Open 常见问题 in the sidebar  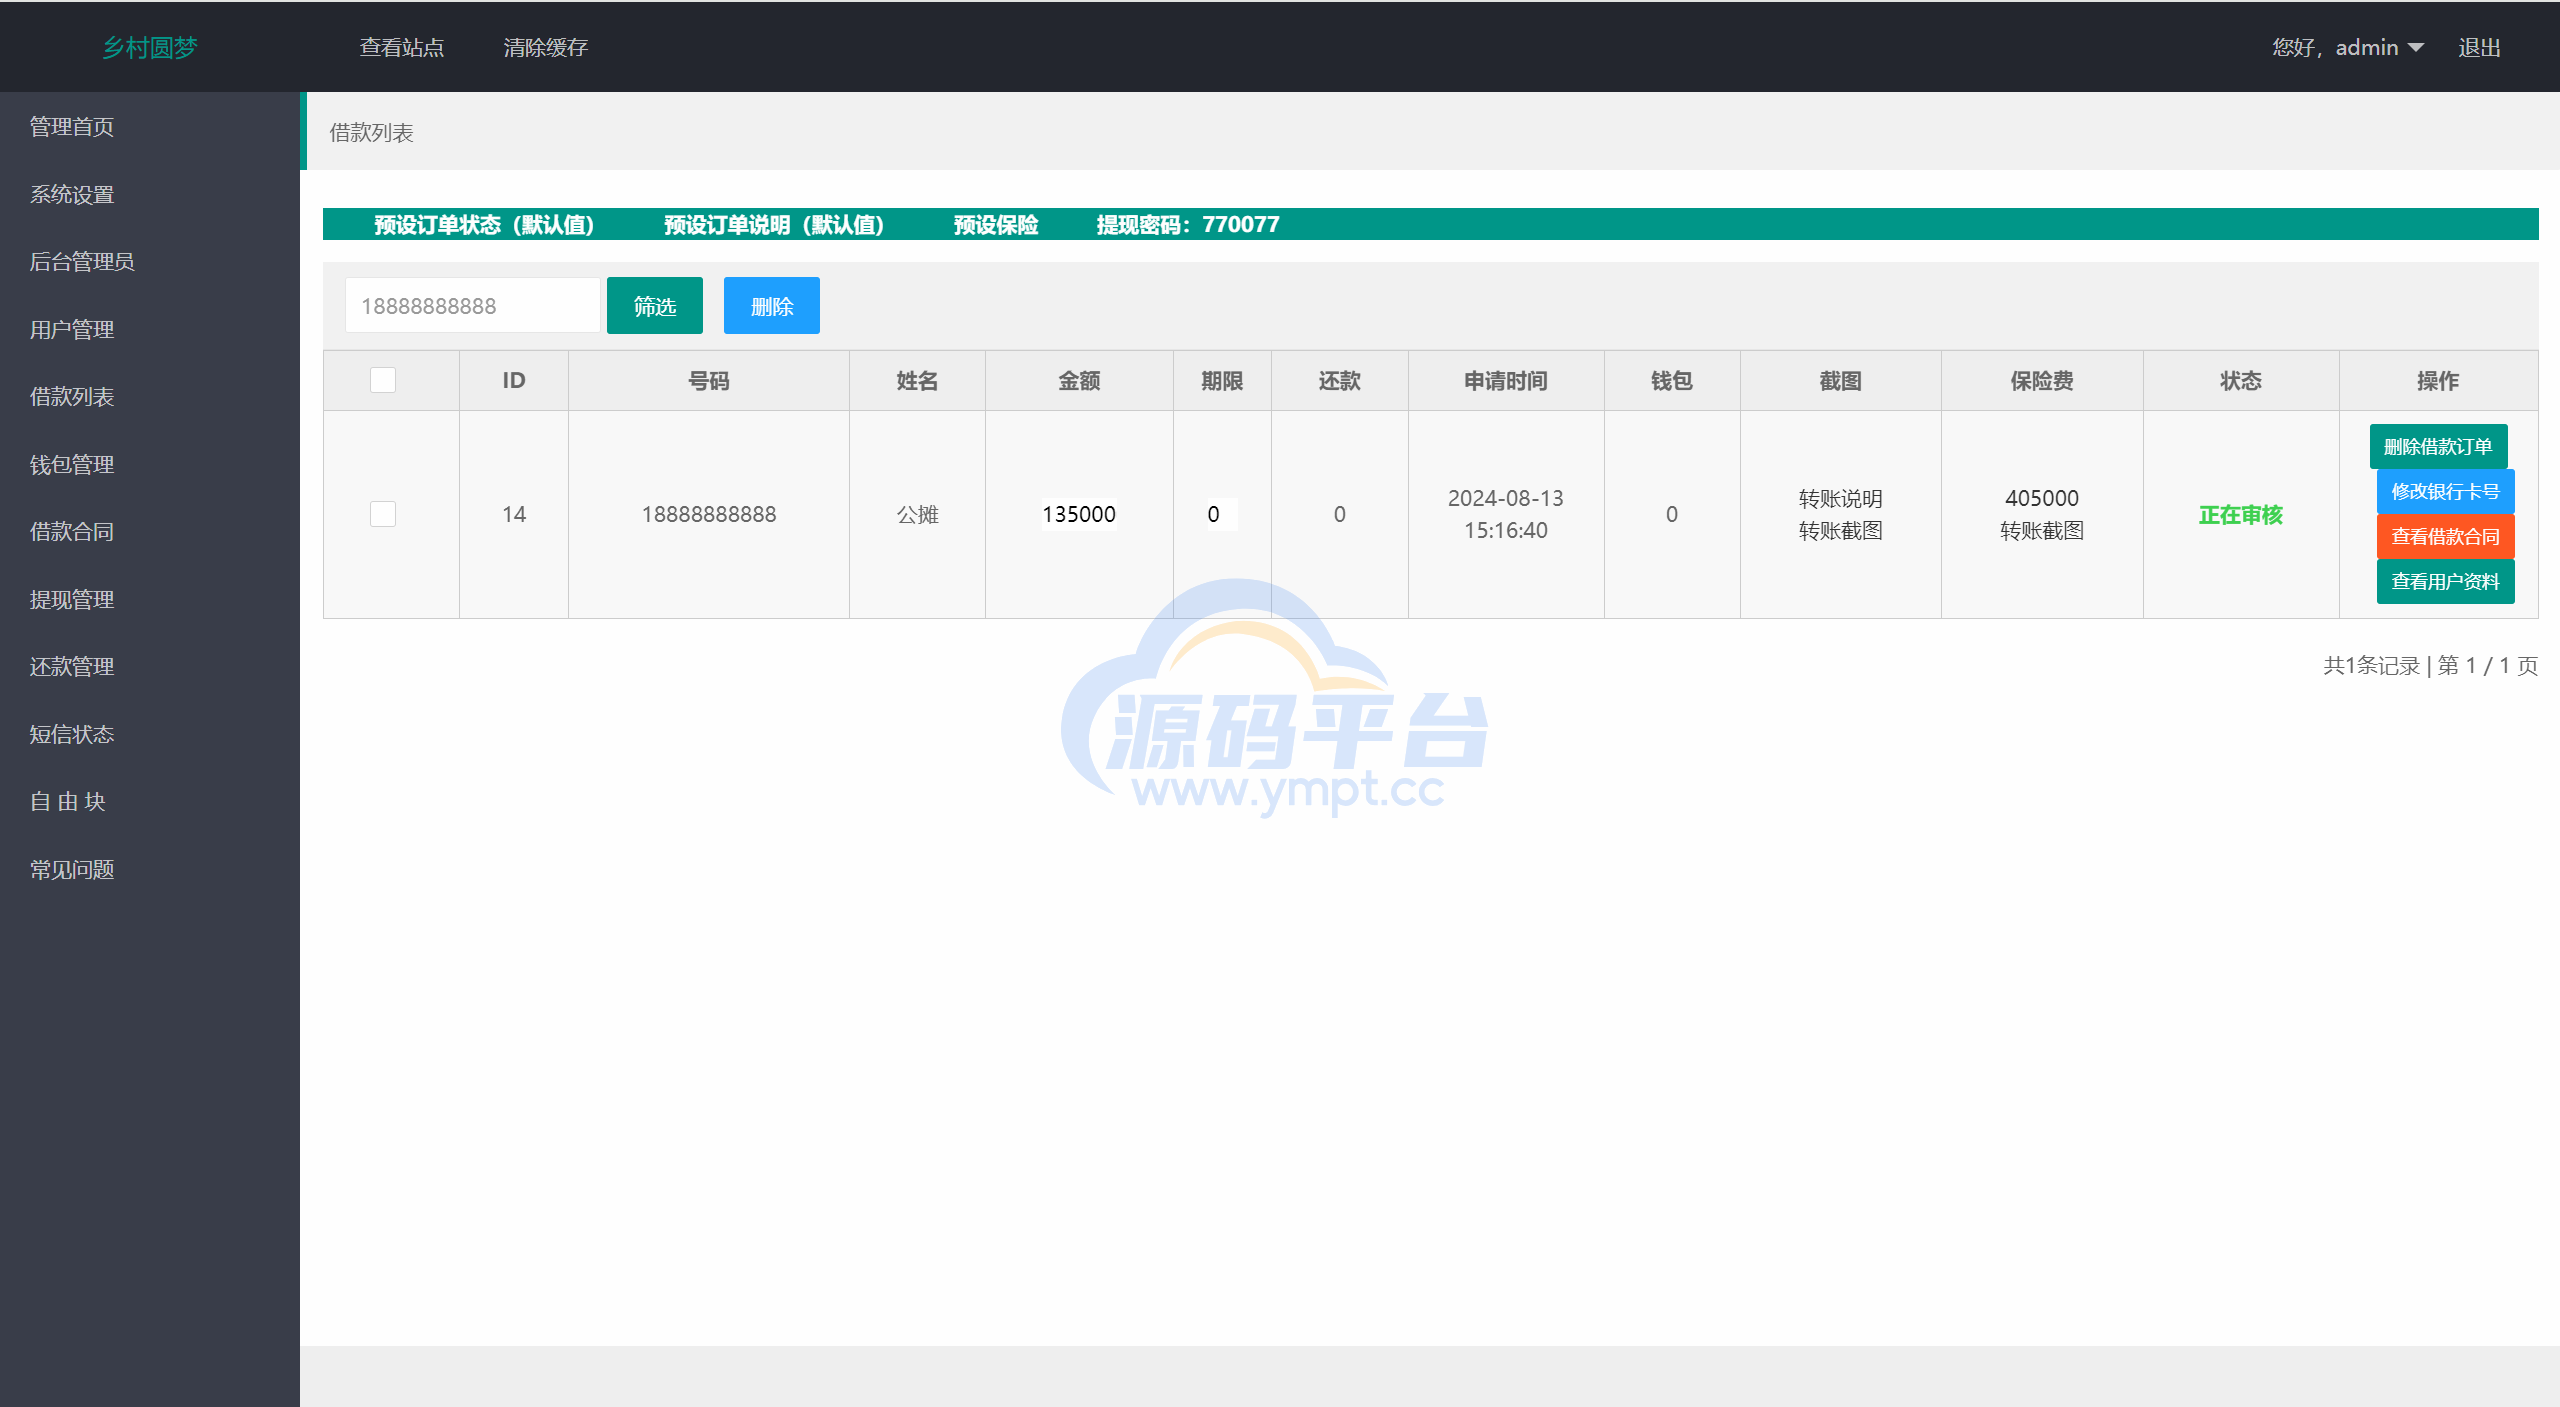coord(72,870)
